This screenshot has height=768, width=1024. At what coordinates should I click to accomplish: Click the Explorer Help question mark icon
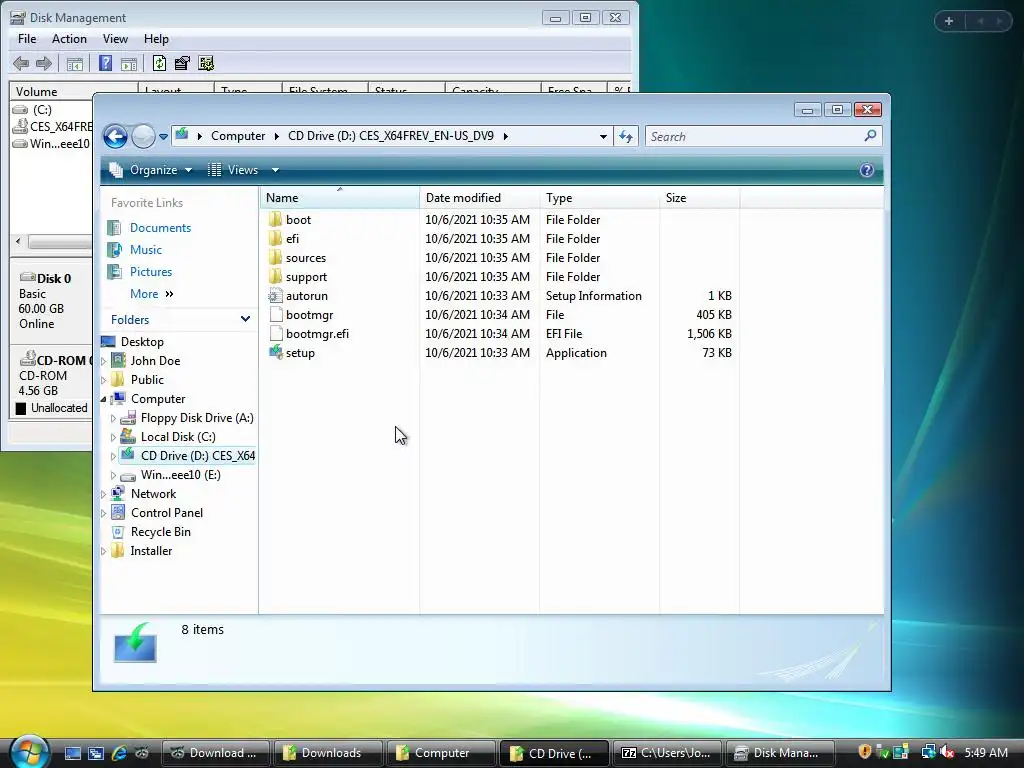[867, 170]
